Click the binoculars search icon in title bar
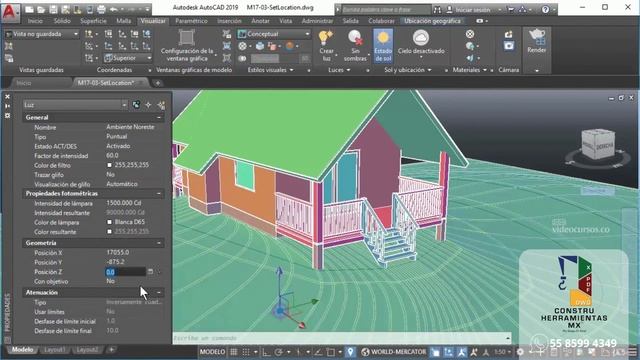 (437, 9)
